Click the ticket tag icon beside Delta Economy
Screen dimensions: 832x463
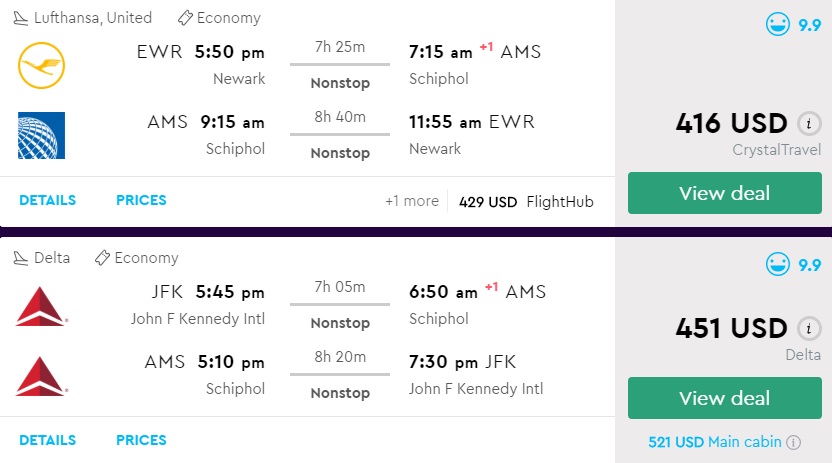[x=102, y=258]
